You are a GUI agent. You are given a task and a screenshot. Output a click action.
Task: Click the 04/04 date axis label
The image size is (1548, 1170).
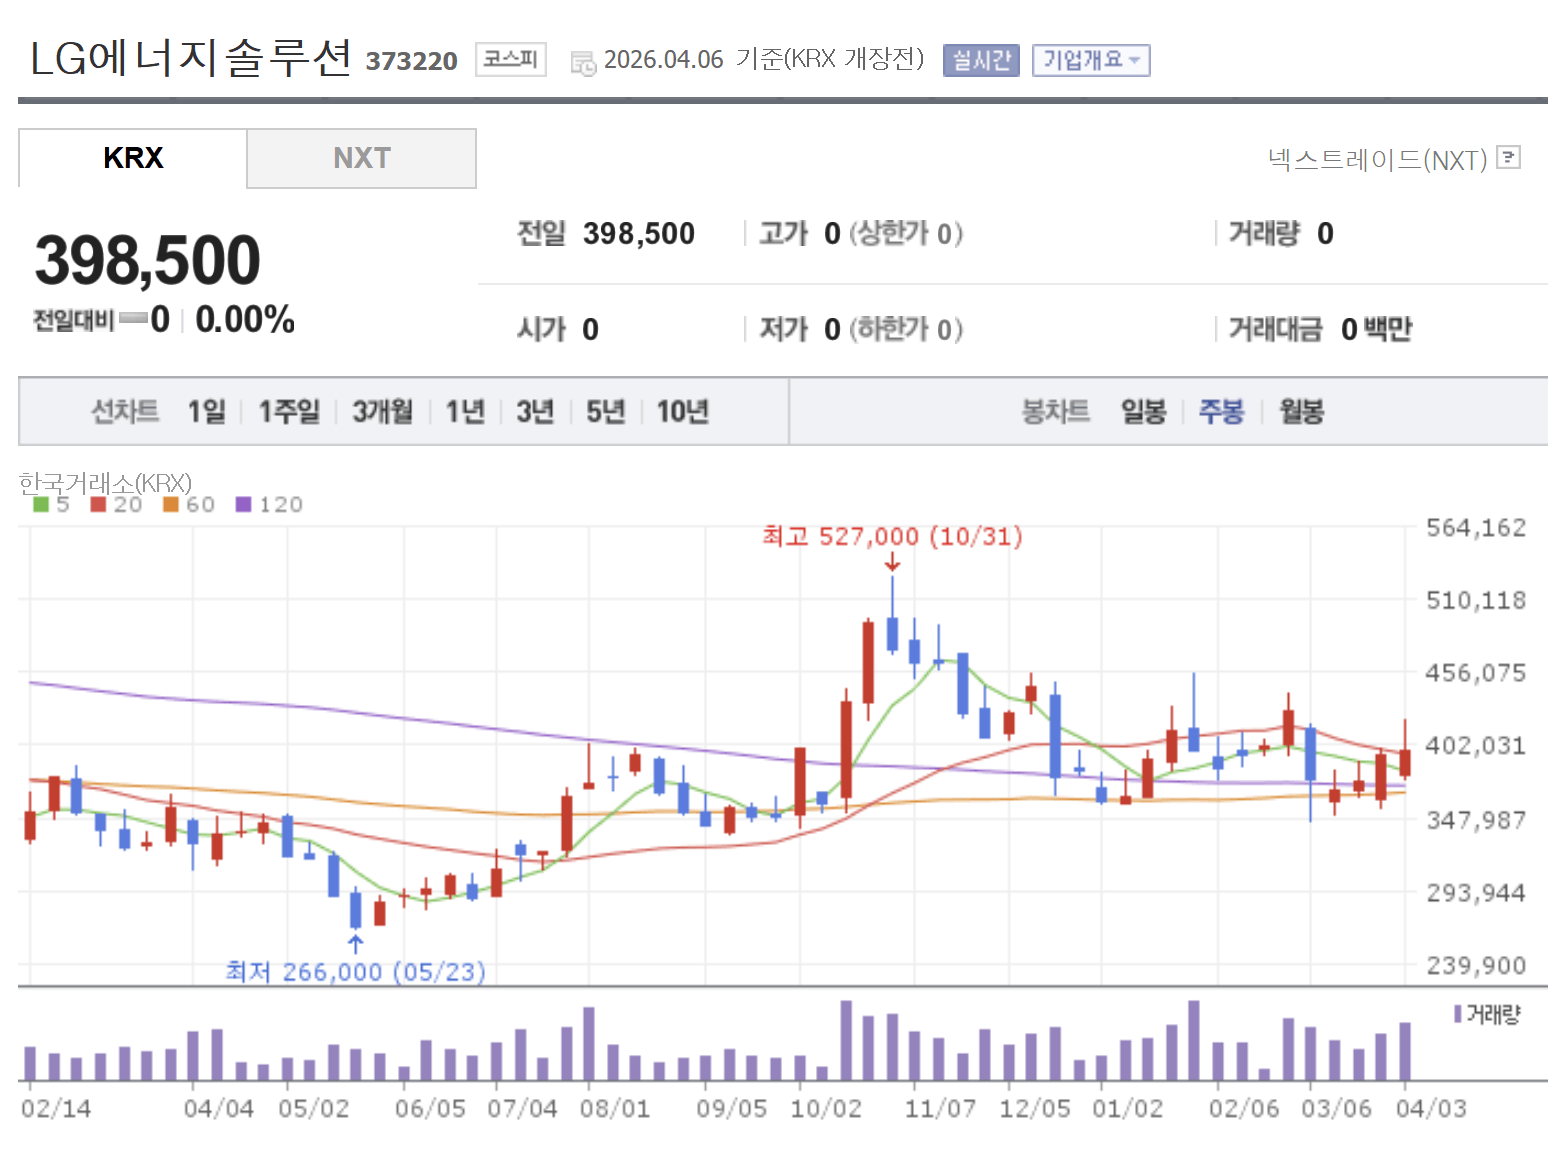click(x=219, y=1108)
